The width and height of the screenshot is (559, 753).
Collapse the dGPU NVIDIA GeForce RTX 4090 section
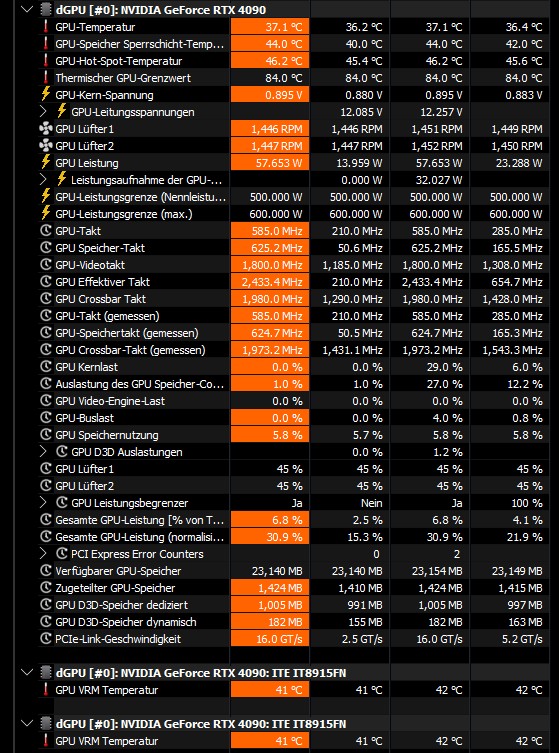(x=28, y=10)
